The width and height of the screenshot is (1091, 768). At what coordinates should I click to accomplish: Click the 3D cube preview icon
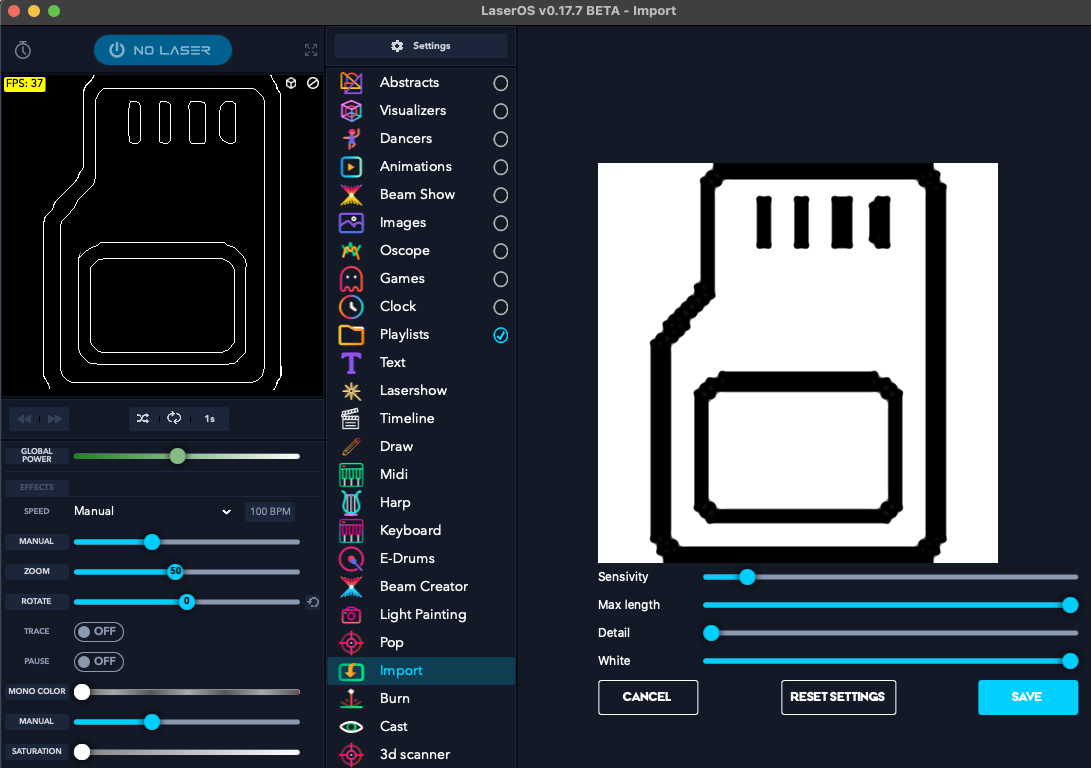coord(290,83)
